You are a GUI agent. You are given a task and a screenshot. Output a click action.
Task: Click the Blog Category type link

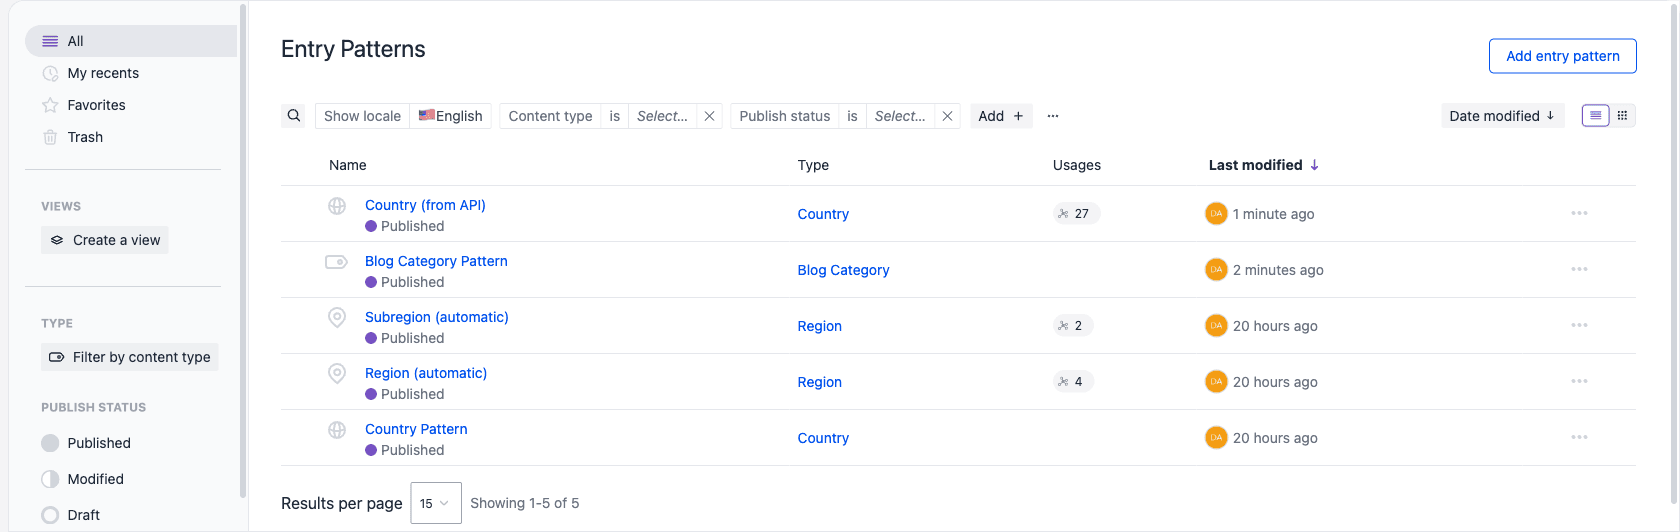[x=843, y=270]
